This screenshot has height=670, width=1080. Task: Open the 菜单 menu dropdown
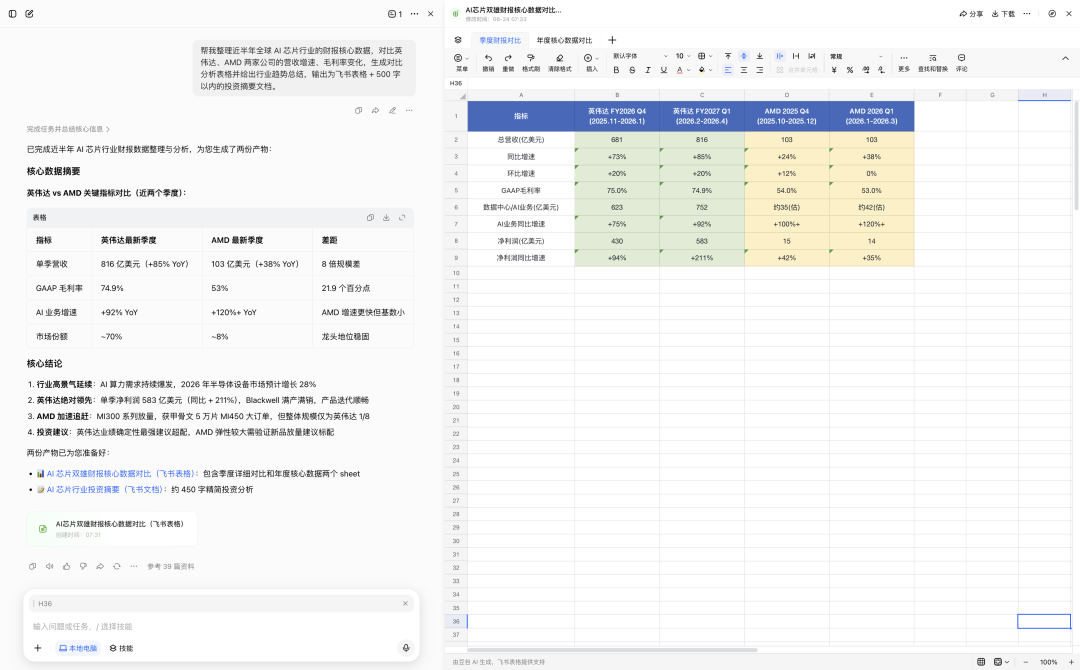[x=461, y=62]
